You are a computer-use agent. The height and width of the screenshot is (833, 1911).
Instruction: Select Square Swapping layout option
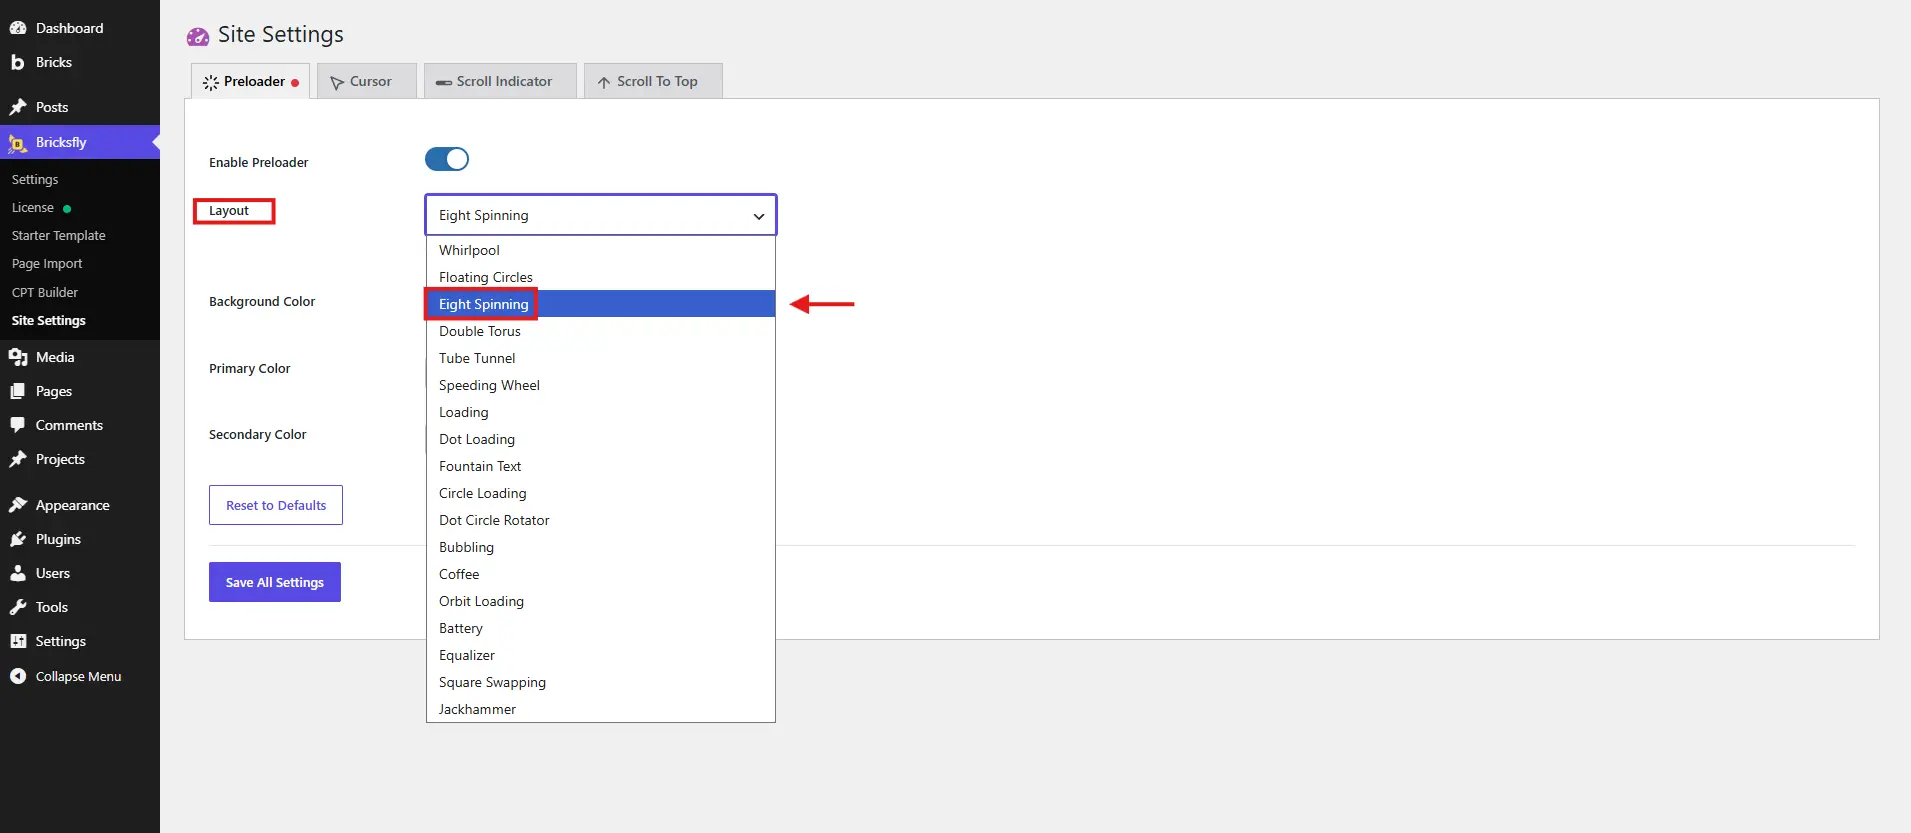601,682
